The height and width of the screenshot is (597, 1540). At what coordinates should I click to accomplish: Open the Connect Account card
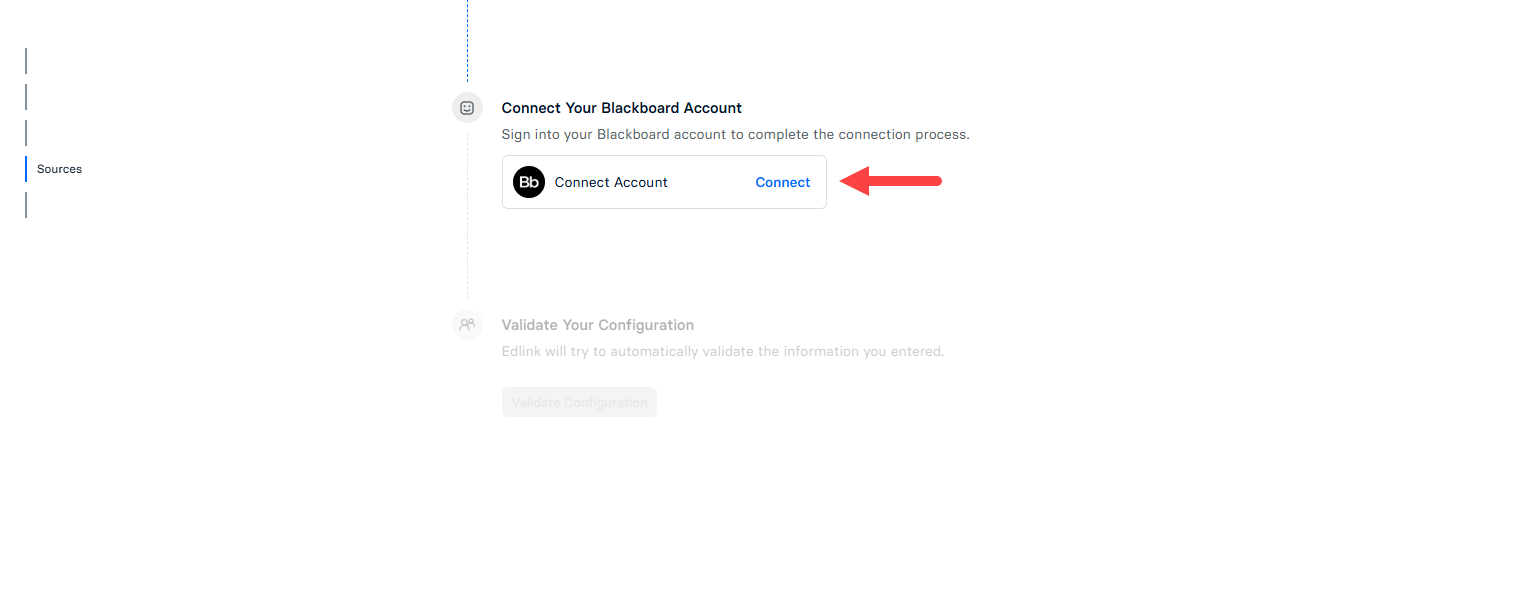coord(663,182)
